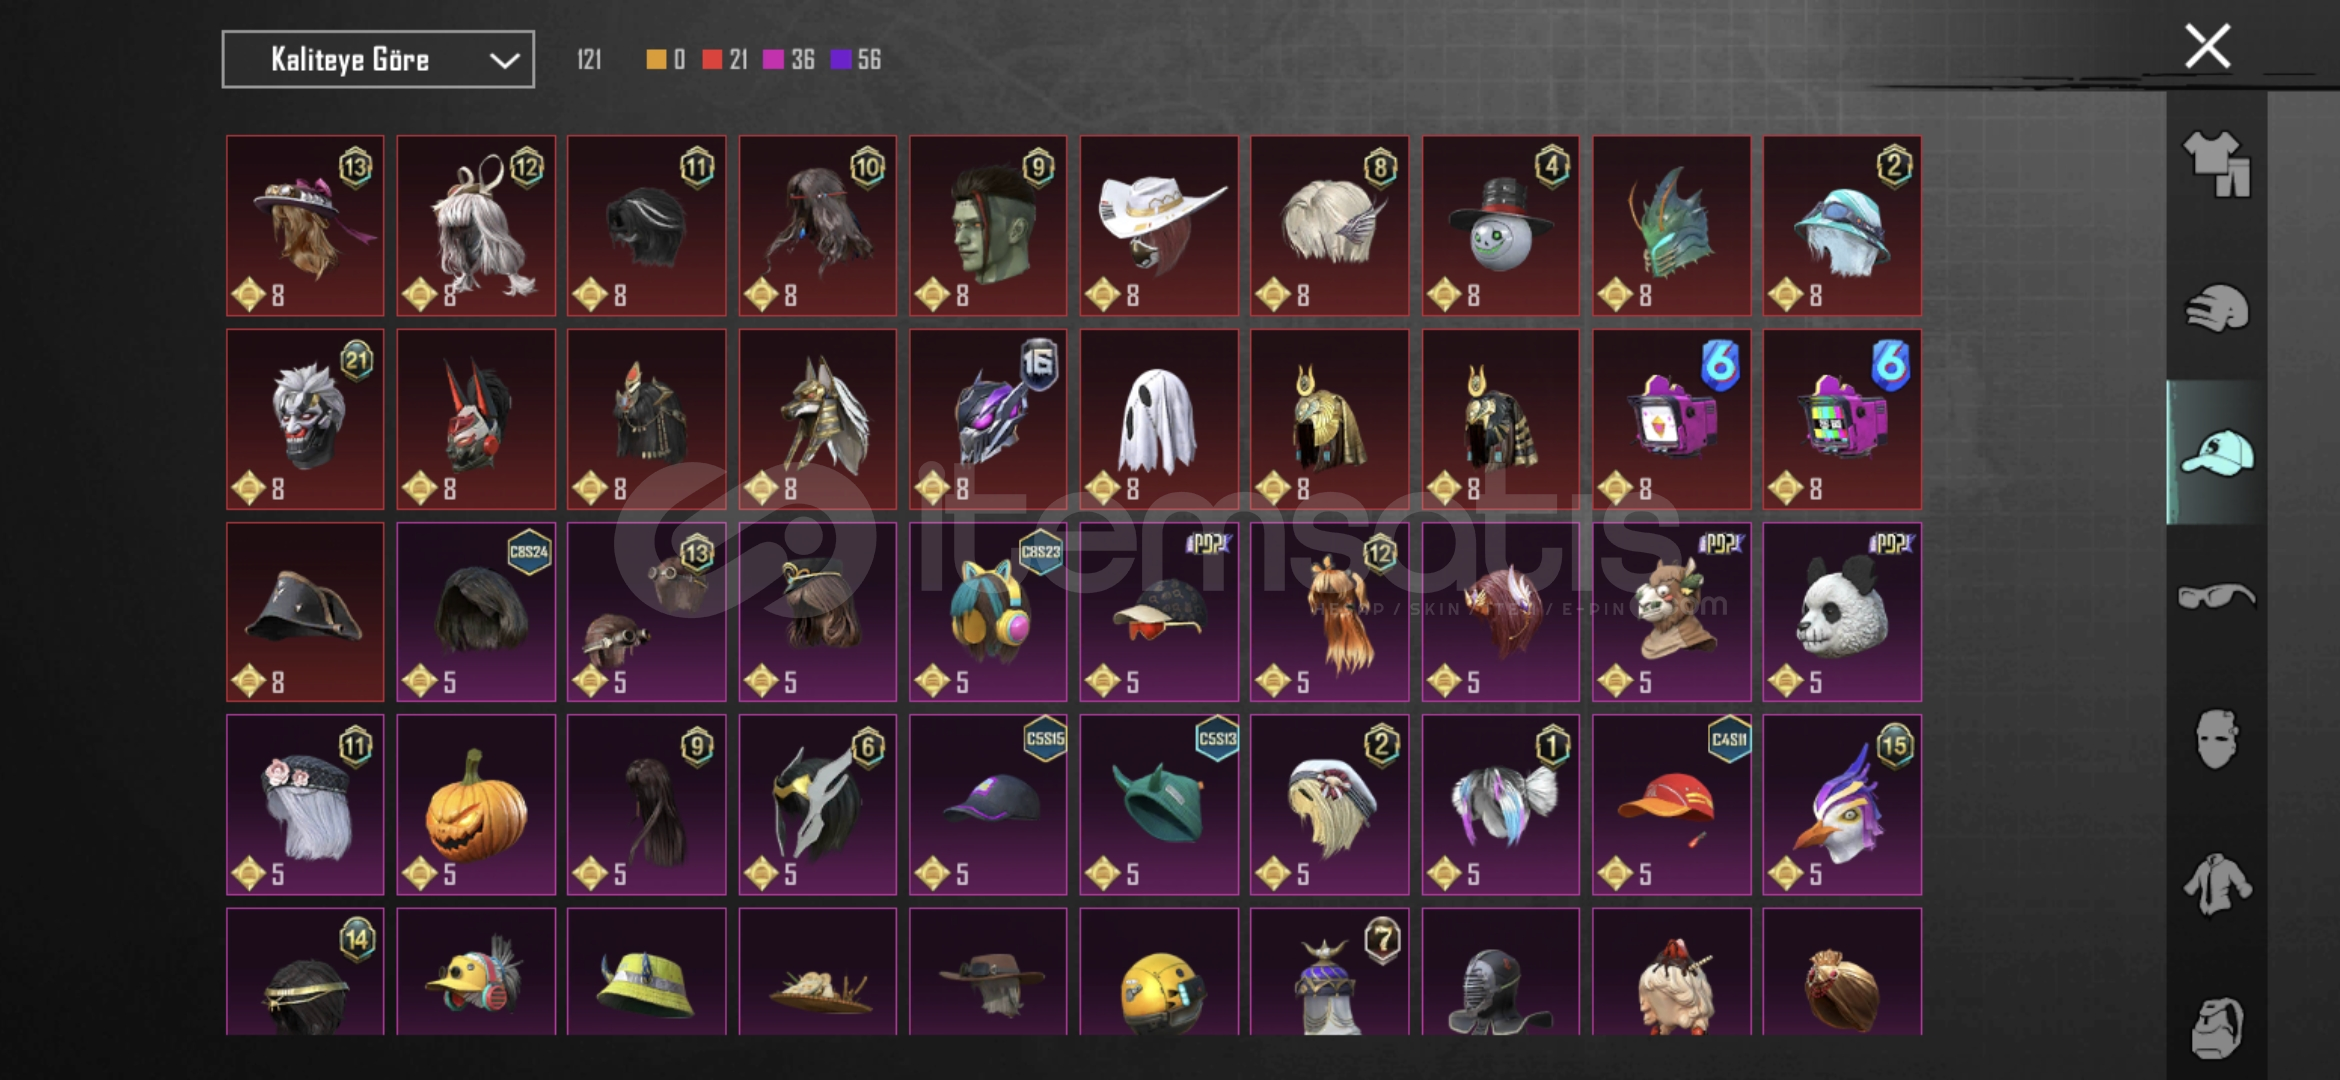Open the face mask category icon
The image size is (2340, 1080).
[x=2216, y=739]
